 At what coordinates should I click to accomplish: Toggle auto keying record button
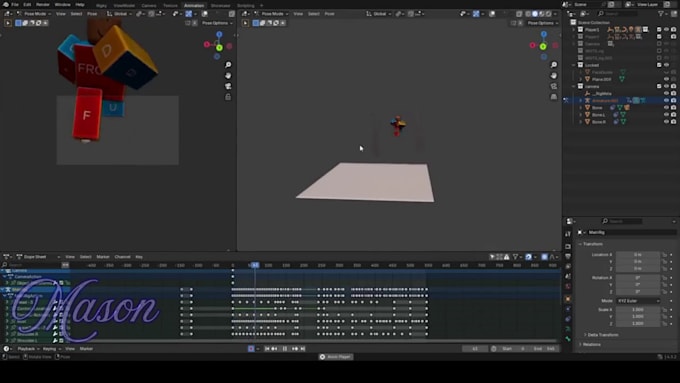click(x=251, y=349)
